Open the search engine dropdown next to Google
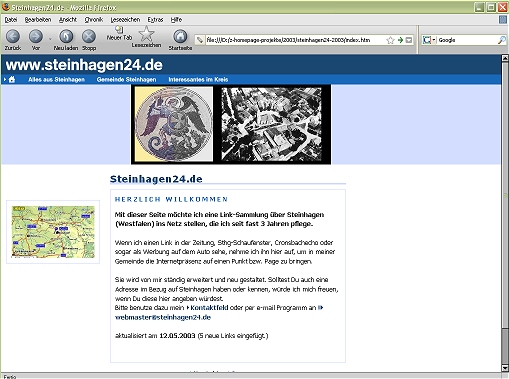Viewport: 509px width, 379px height. [x=434, y=40]
